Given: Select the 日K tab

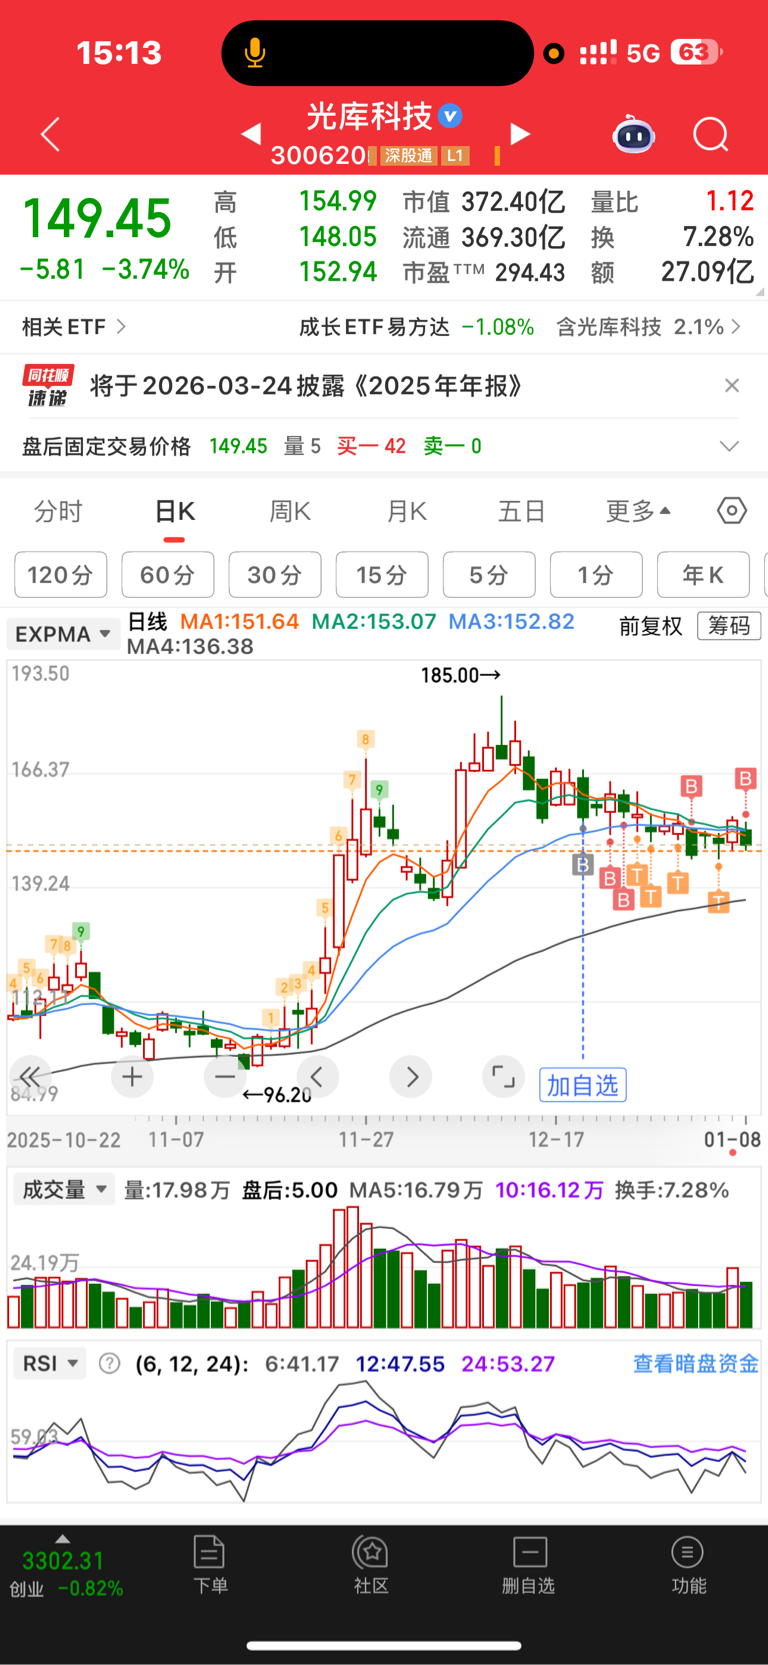Looking at the screenshot, I should [x=174, y=511].
